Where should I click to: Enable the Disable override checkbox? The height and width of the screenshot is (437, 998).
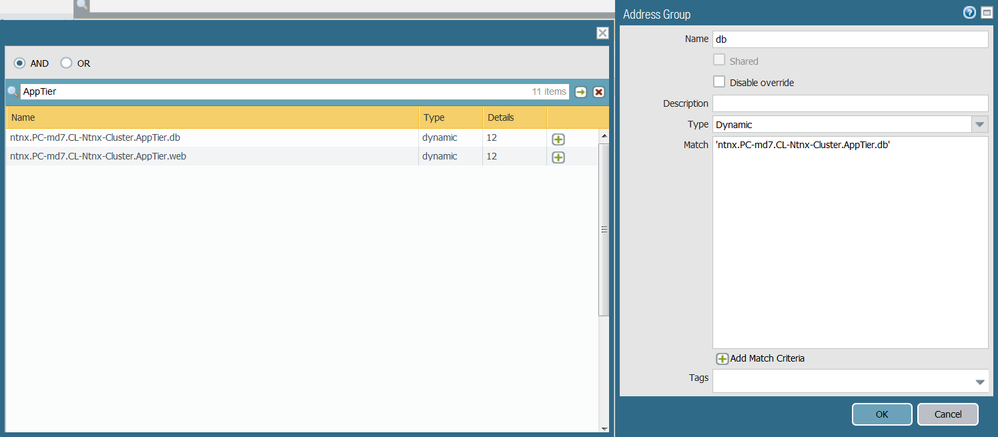[719, 82]
